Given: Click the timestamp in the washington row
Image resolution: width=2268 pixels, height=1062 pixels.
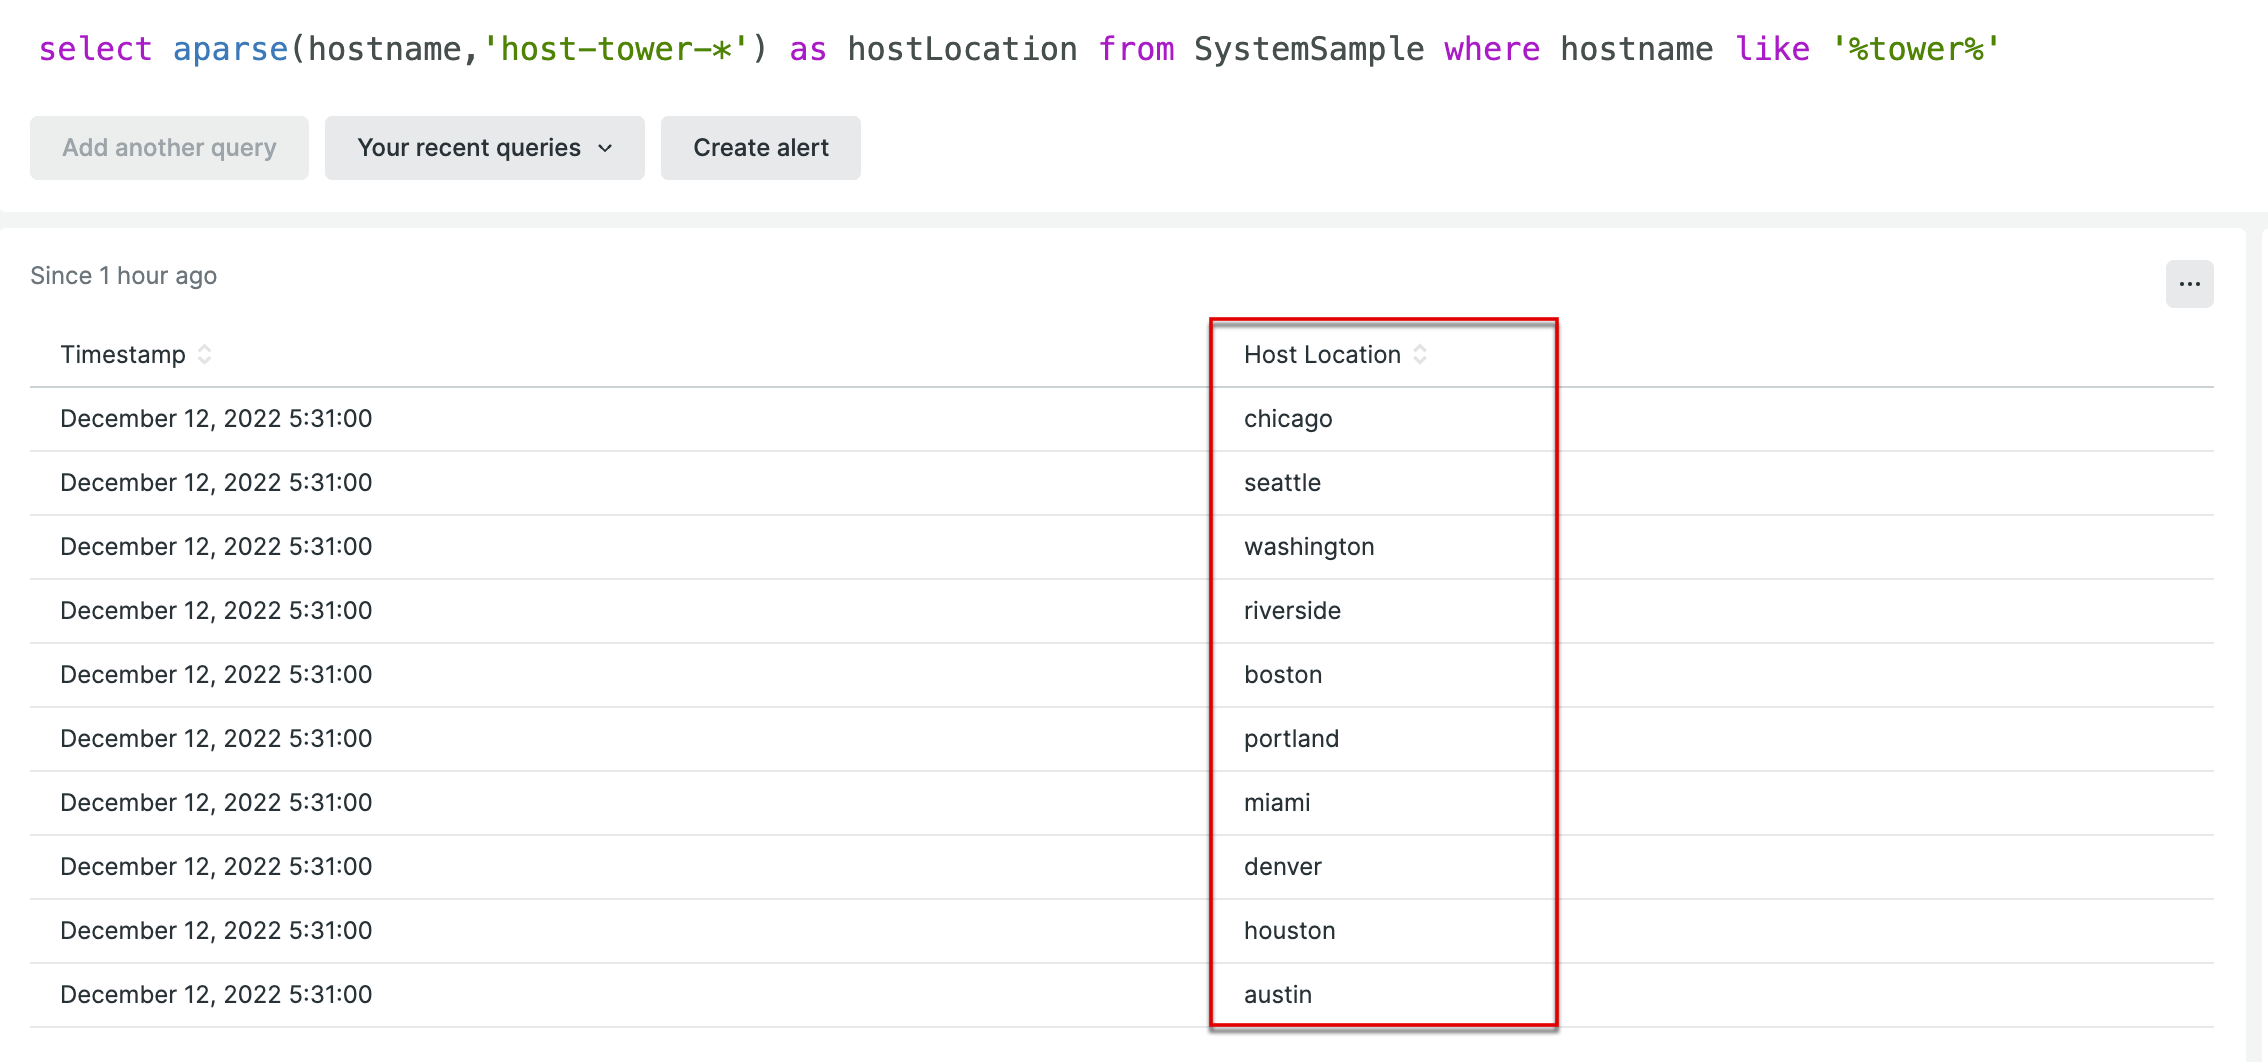Looking at the screenshot, I should click(216, 547).
